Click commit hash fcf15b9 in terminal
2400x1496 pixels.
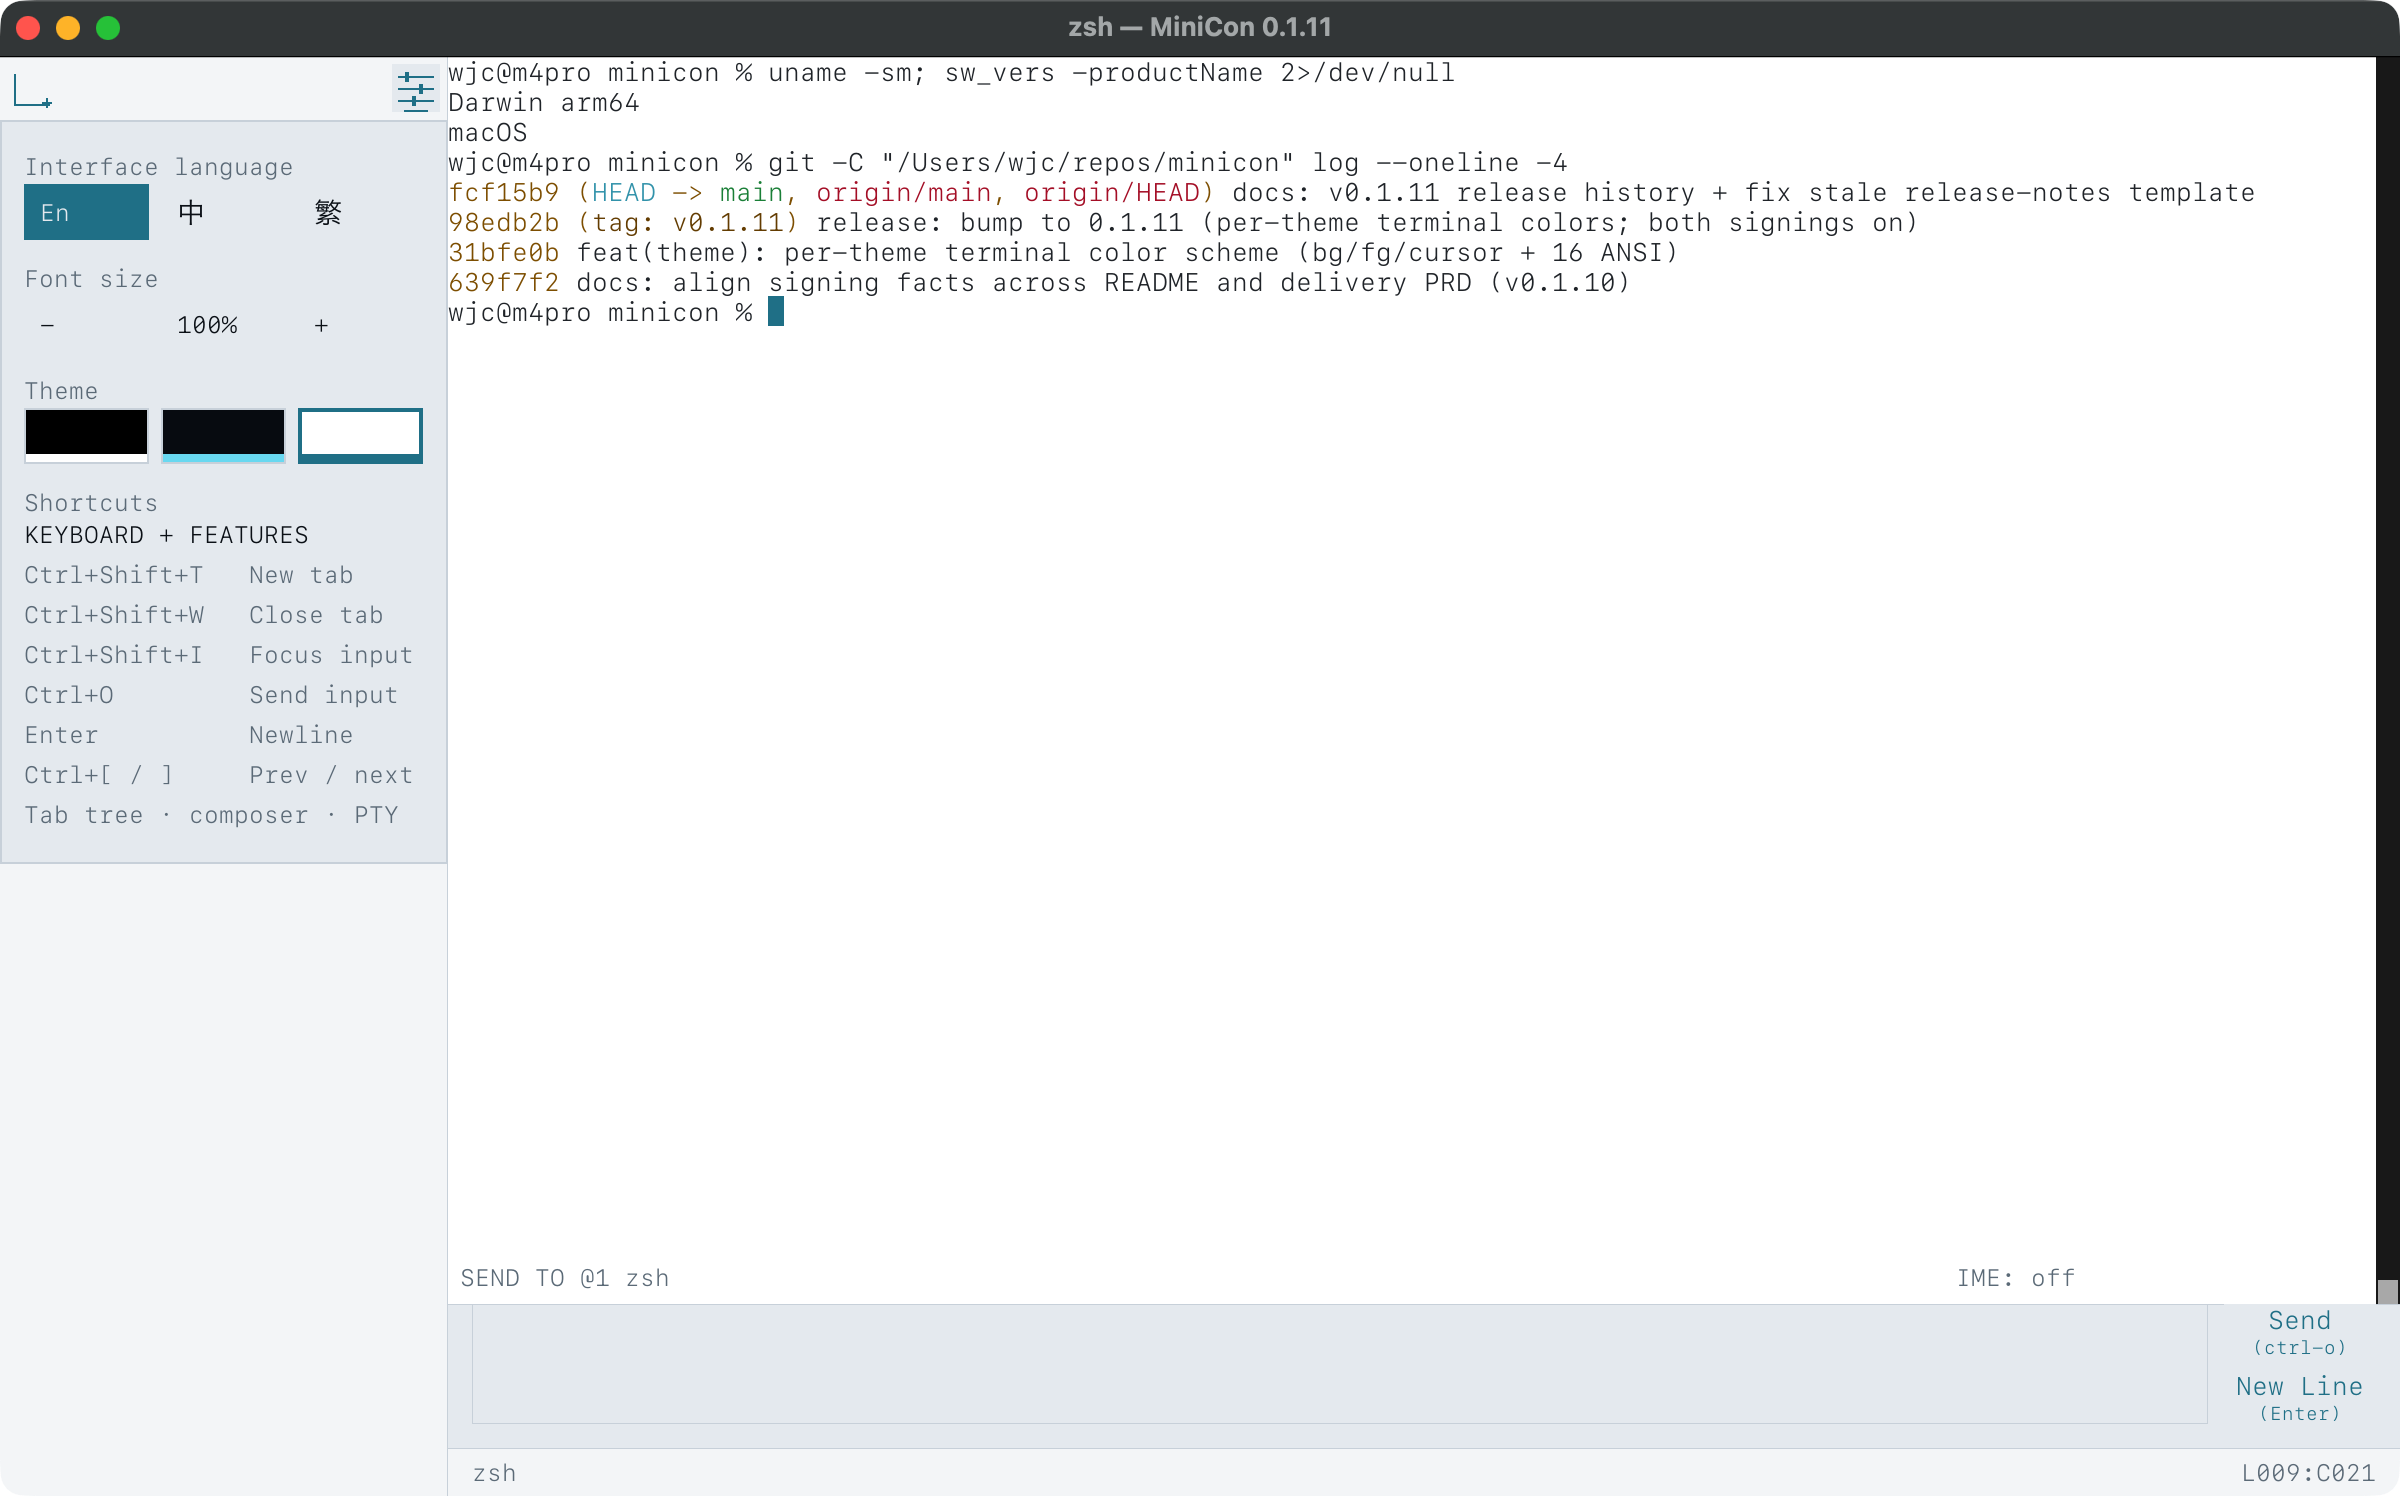click(x=504, y=193)
